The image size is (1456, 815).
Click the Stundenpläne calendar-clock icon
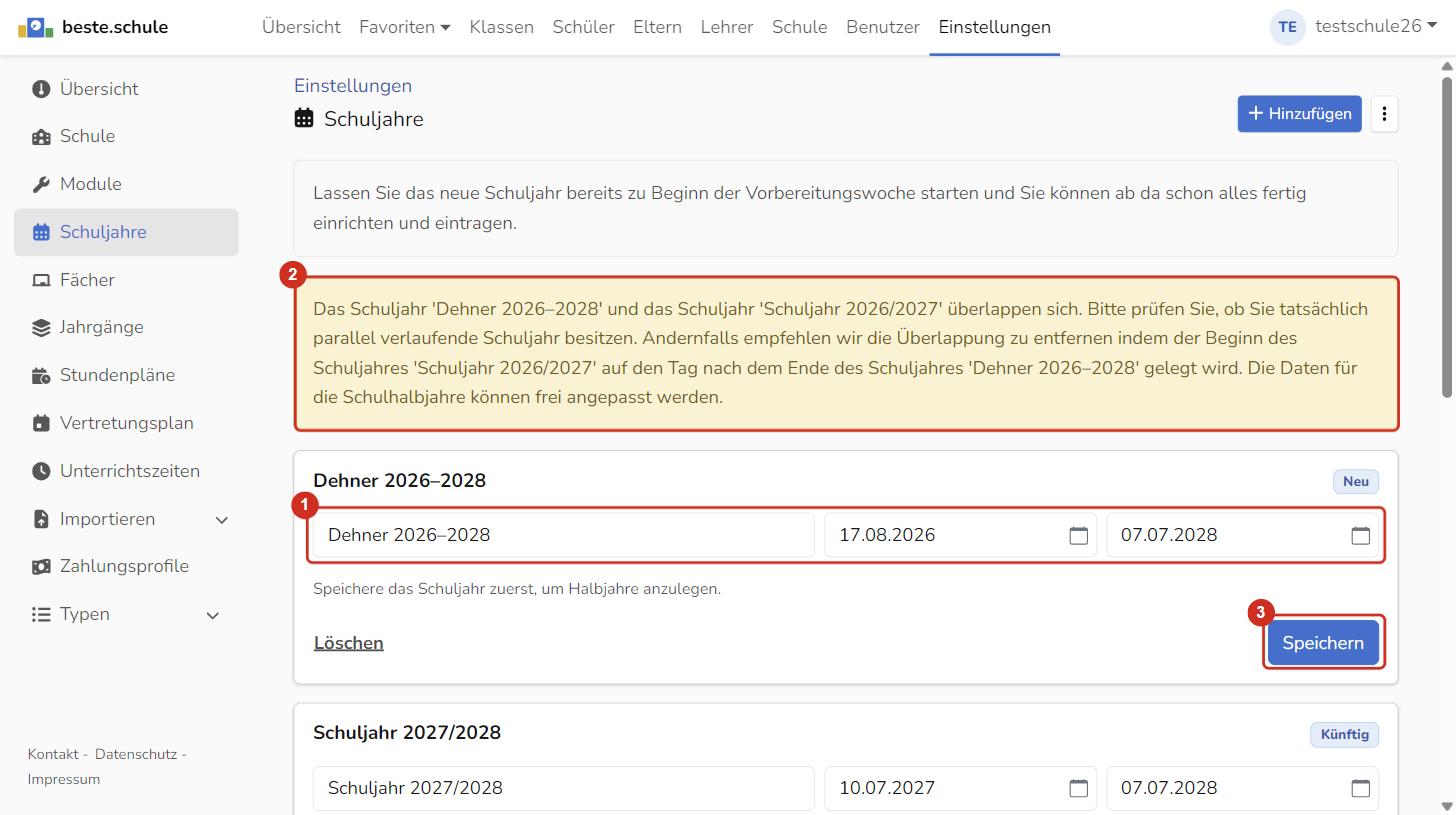click(x=41, y=376)
